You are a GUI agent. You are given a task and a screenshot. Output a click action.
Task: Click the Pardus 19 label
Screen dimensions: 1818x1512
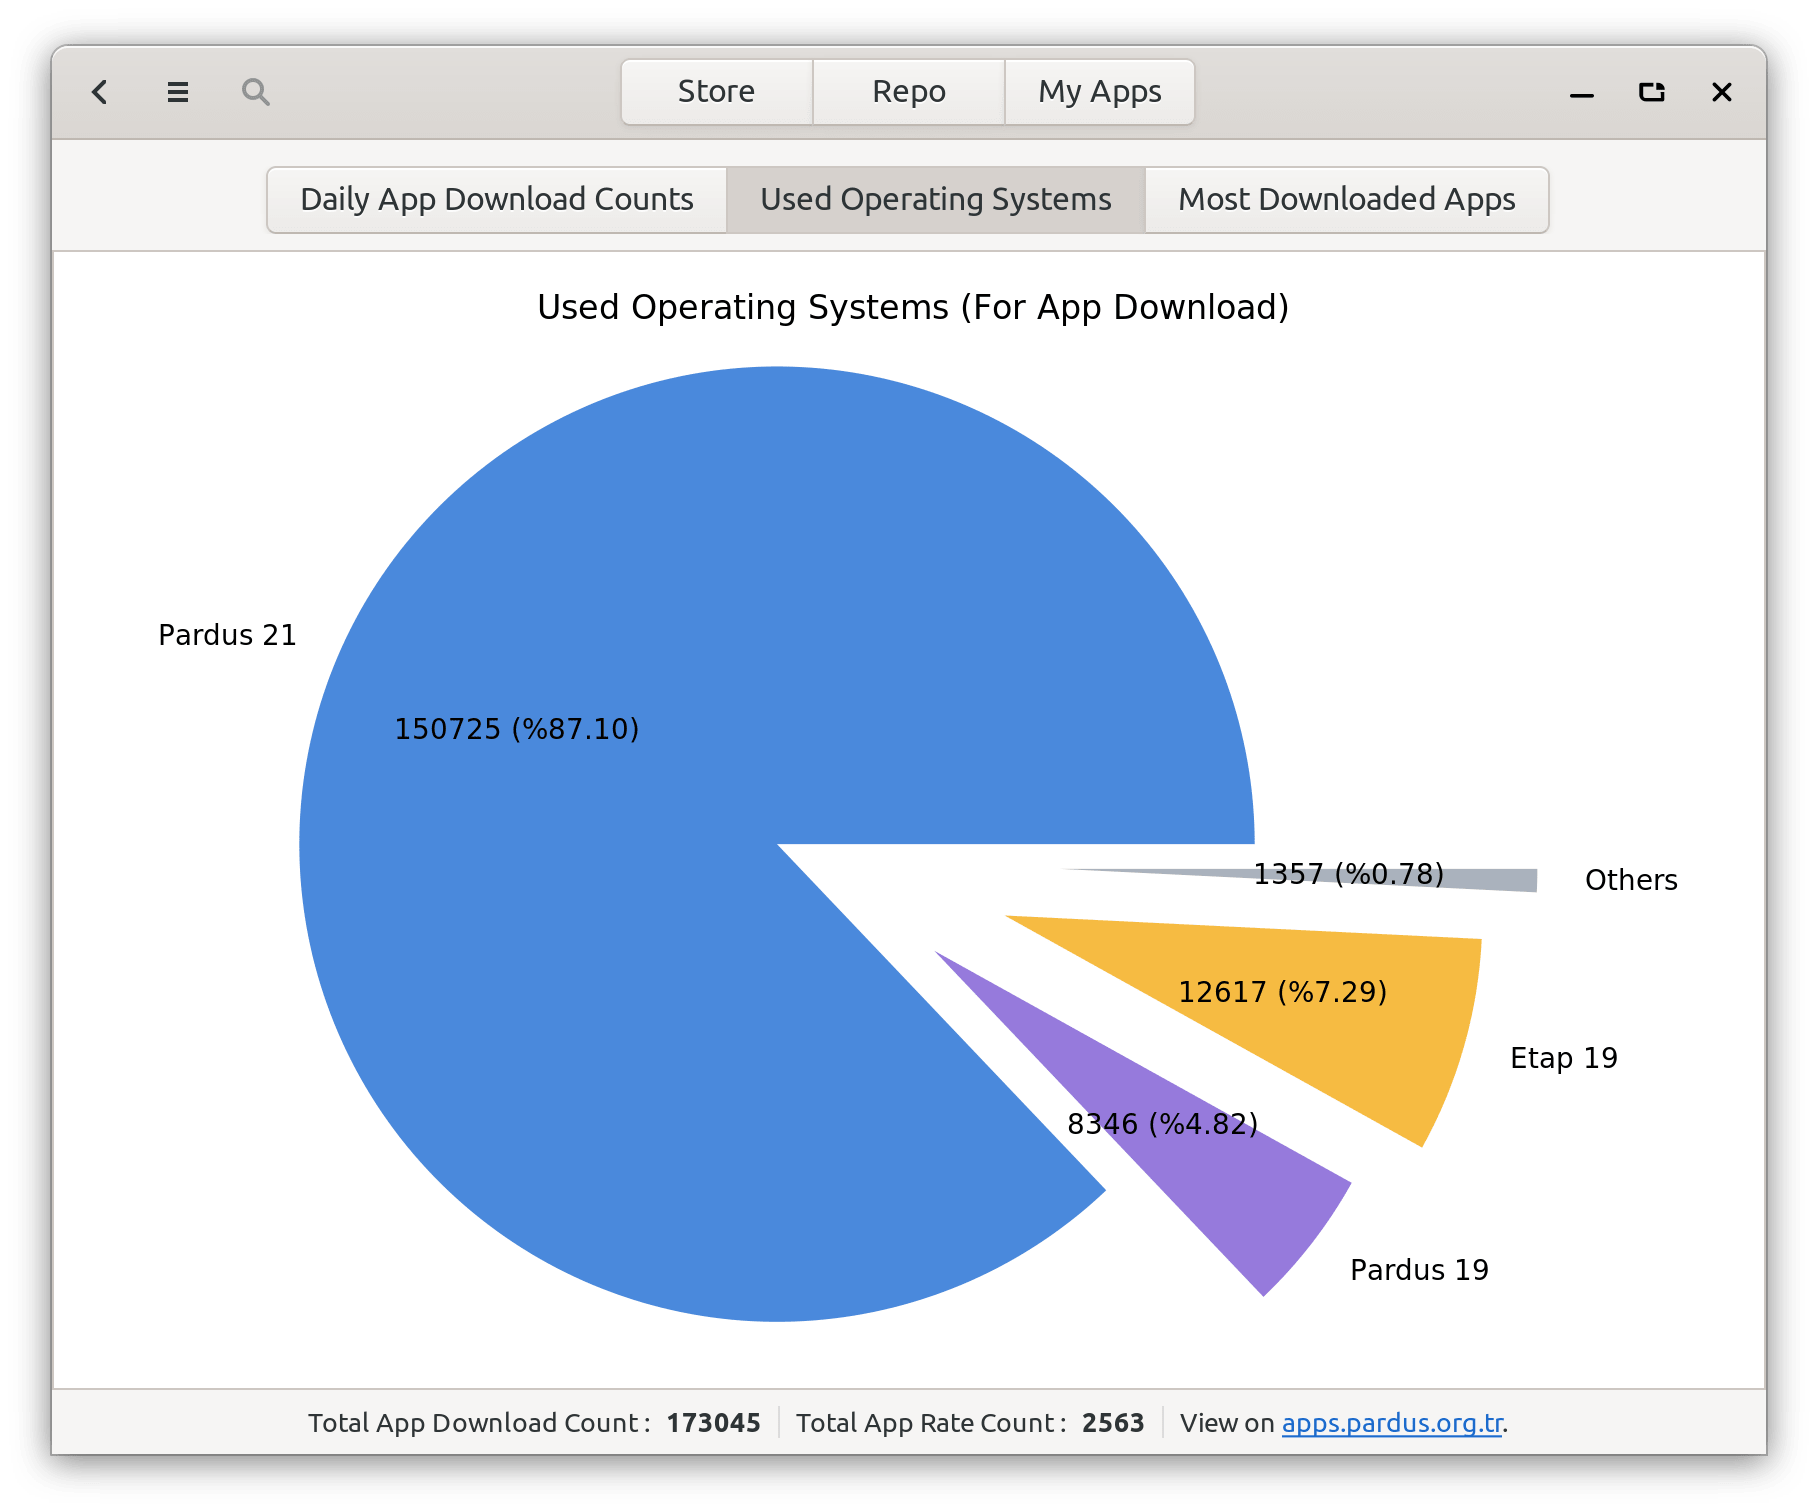(1419, 1270)
